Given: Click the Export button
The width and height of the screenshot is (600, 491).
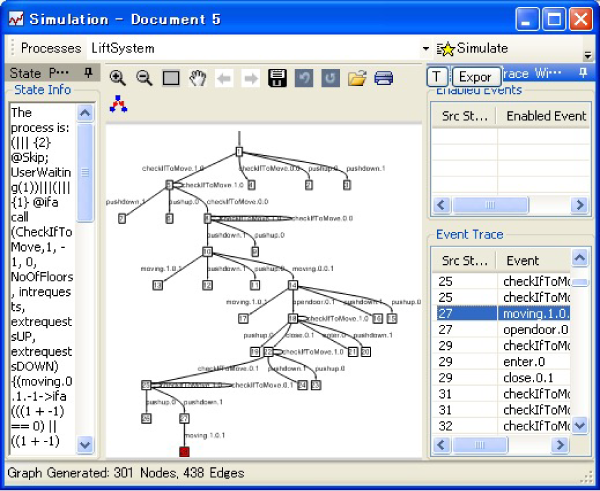Looking at the screenshot, I should click(x=475, y=77).
